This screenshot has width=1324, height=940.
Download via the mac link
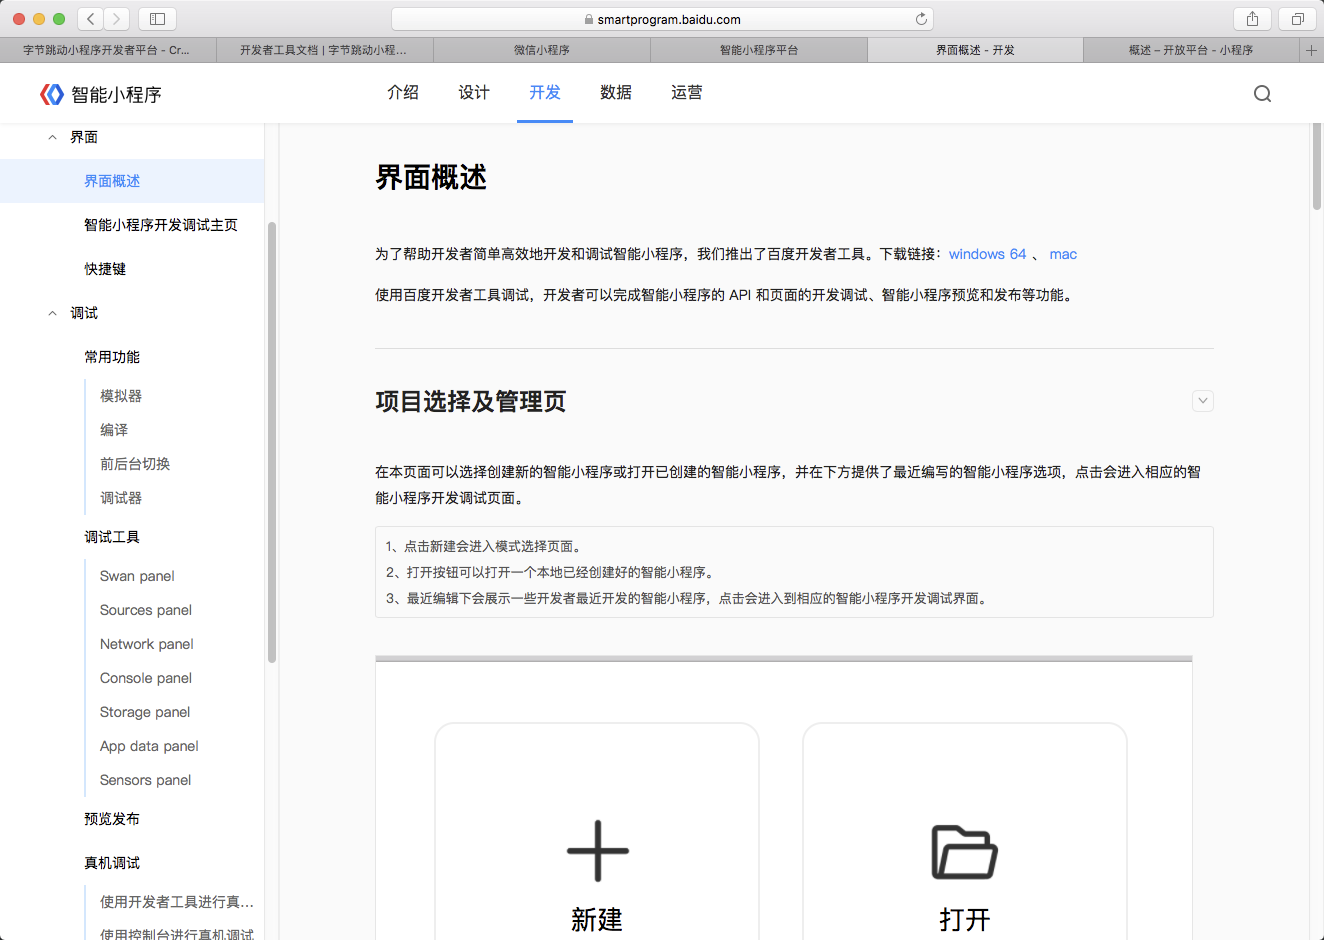(x=1063, y=254)
